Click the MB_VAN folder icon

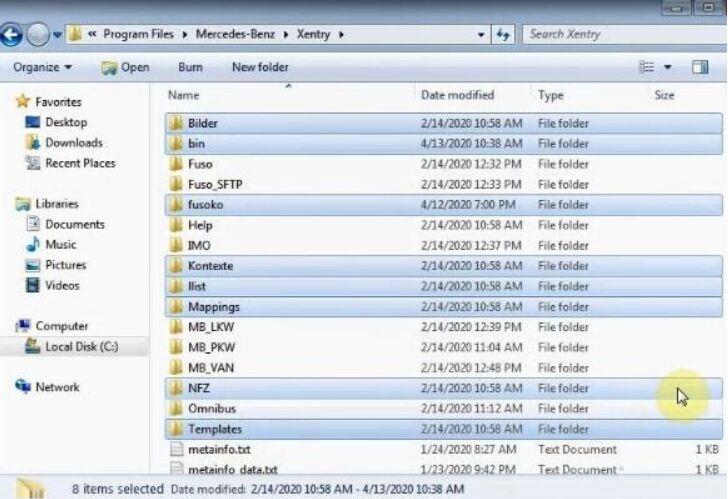pyautogui.click(x=176, y=368)
